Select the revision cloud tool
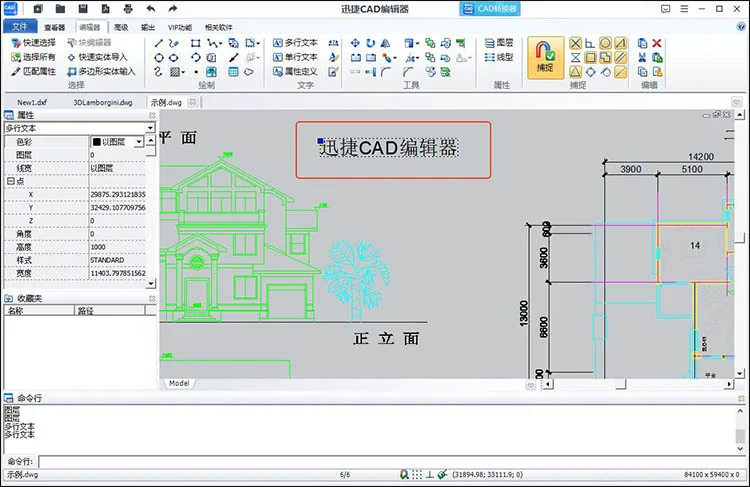Image resolution: width=750 pixels, height=487 pixels. point(249,72)
